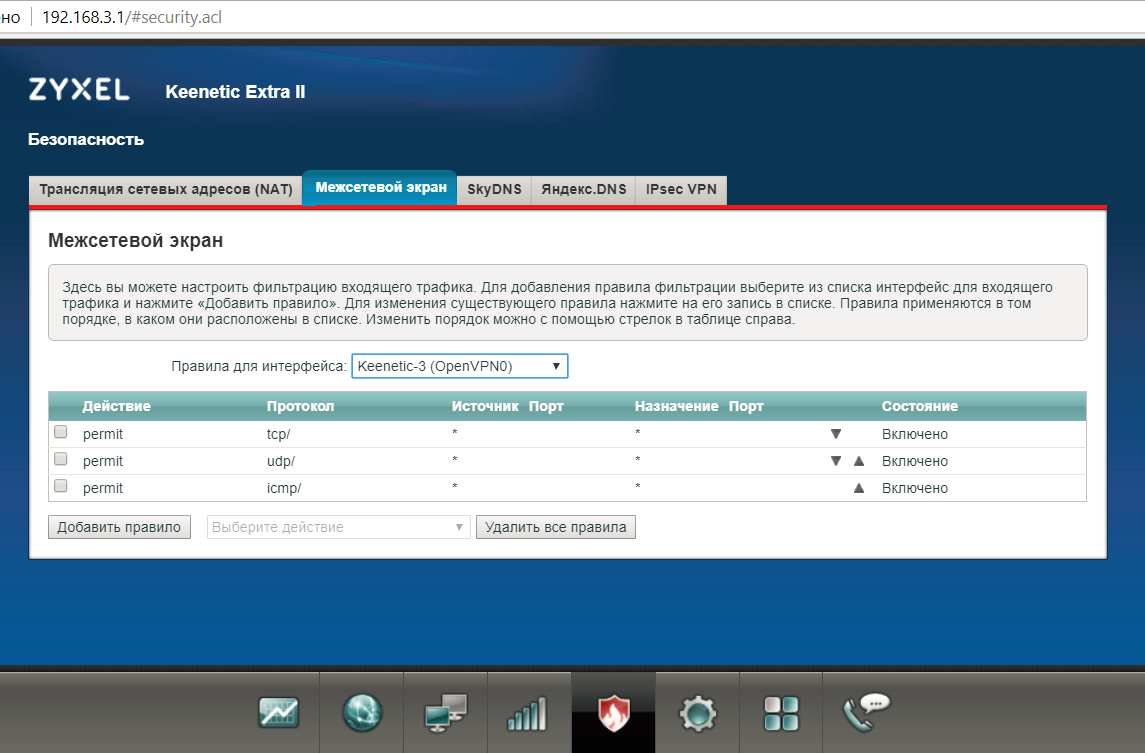Open the applications grid icon
The image size is (1145, 753).
(781, 713)
